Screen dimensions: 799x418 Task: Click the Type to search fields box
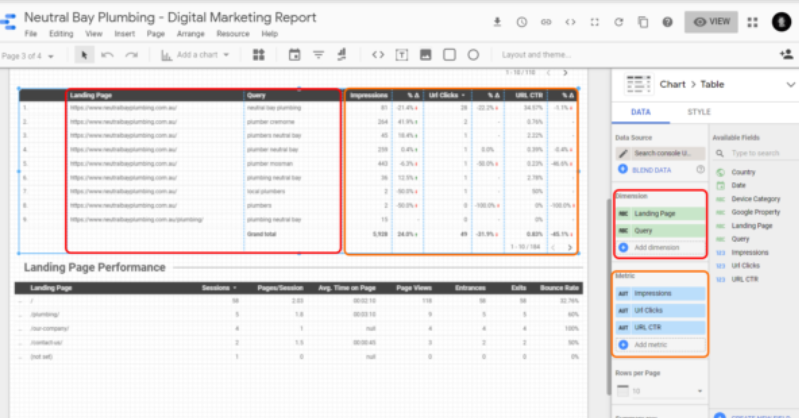point(755,153)
